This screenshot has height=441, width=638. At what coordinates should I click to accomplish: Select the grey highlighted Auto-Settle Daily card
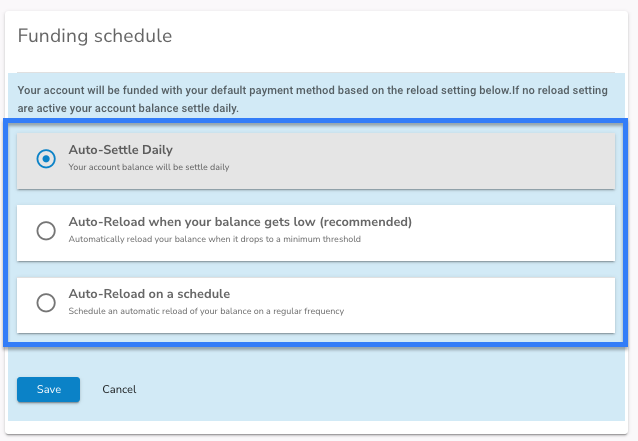pos(316,161)
